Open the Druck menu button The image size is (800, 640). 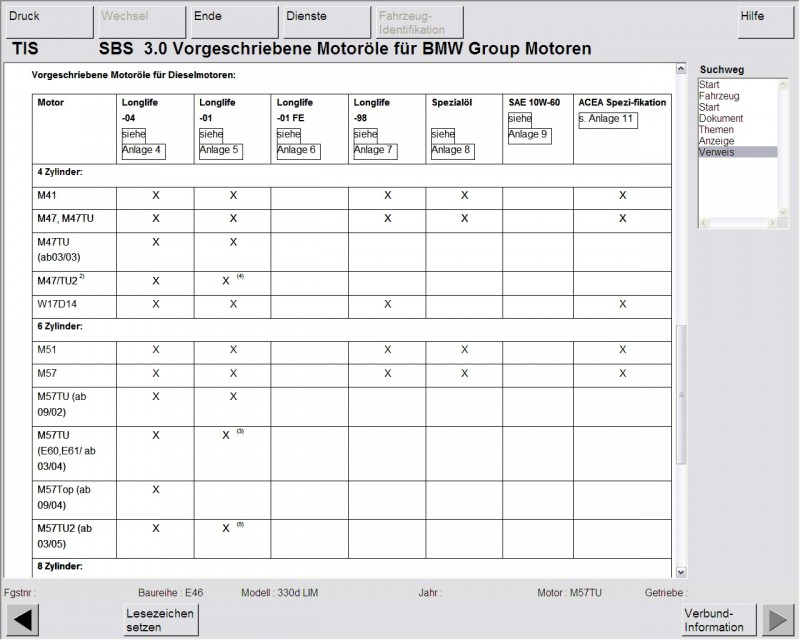coord(49,22)
